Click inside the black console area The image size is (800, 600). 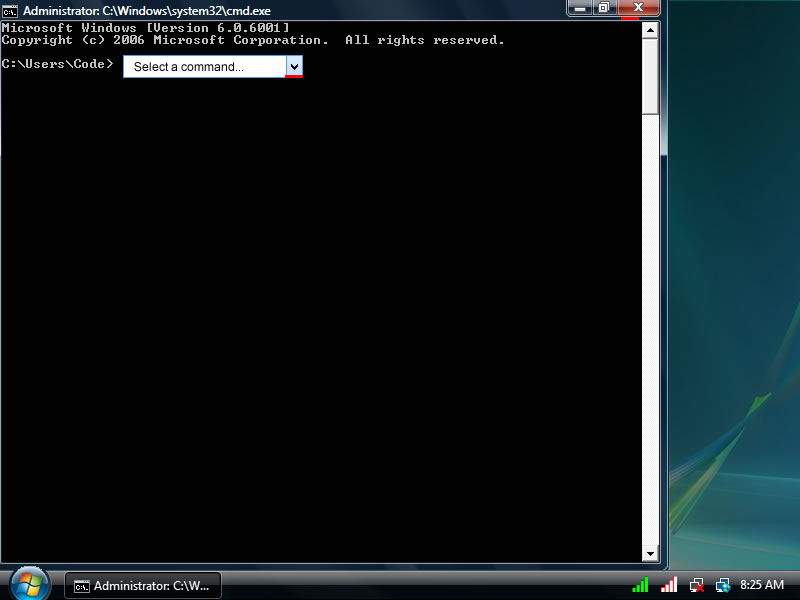pyautogui.click(x=320, y=300)
